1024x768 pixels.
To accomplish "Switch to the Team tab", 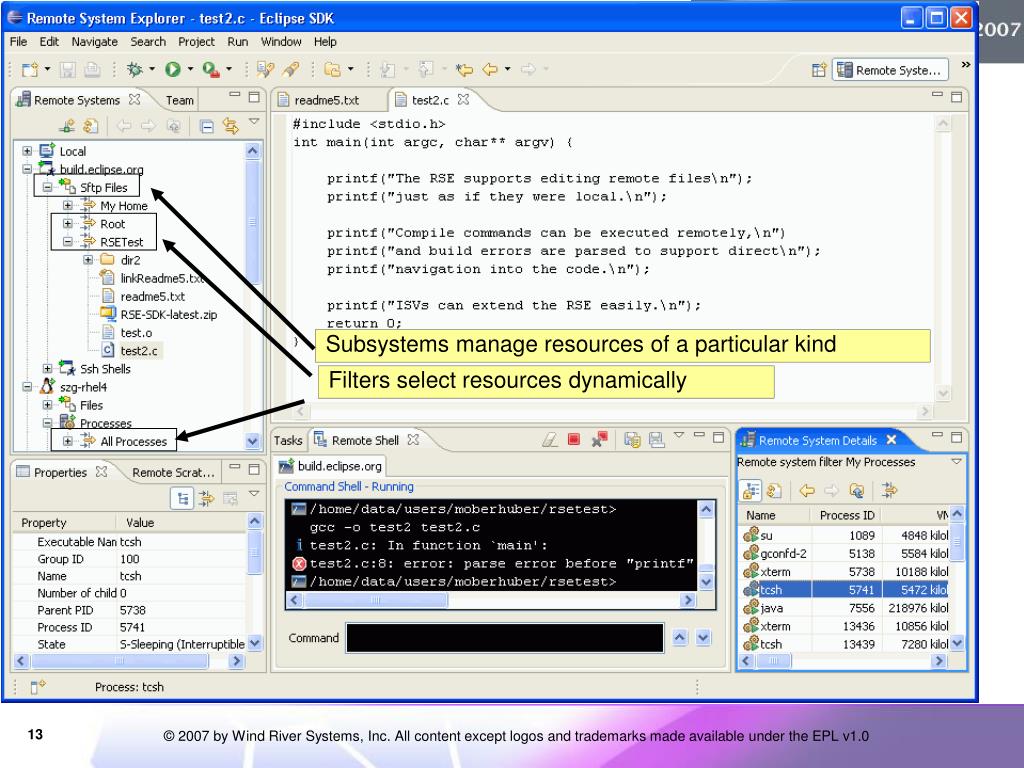I will (x=180, y=100).
